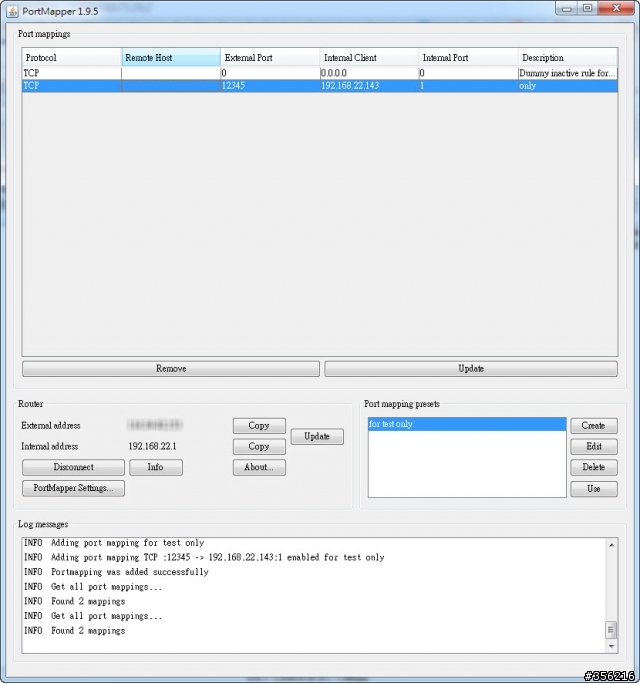Sort by Protocol column header
Image resolution: width=640 pixels, height=684 pixels.
(x=72, y=58)
